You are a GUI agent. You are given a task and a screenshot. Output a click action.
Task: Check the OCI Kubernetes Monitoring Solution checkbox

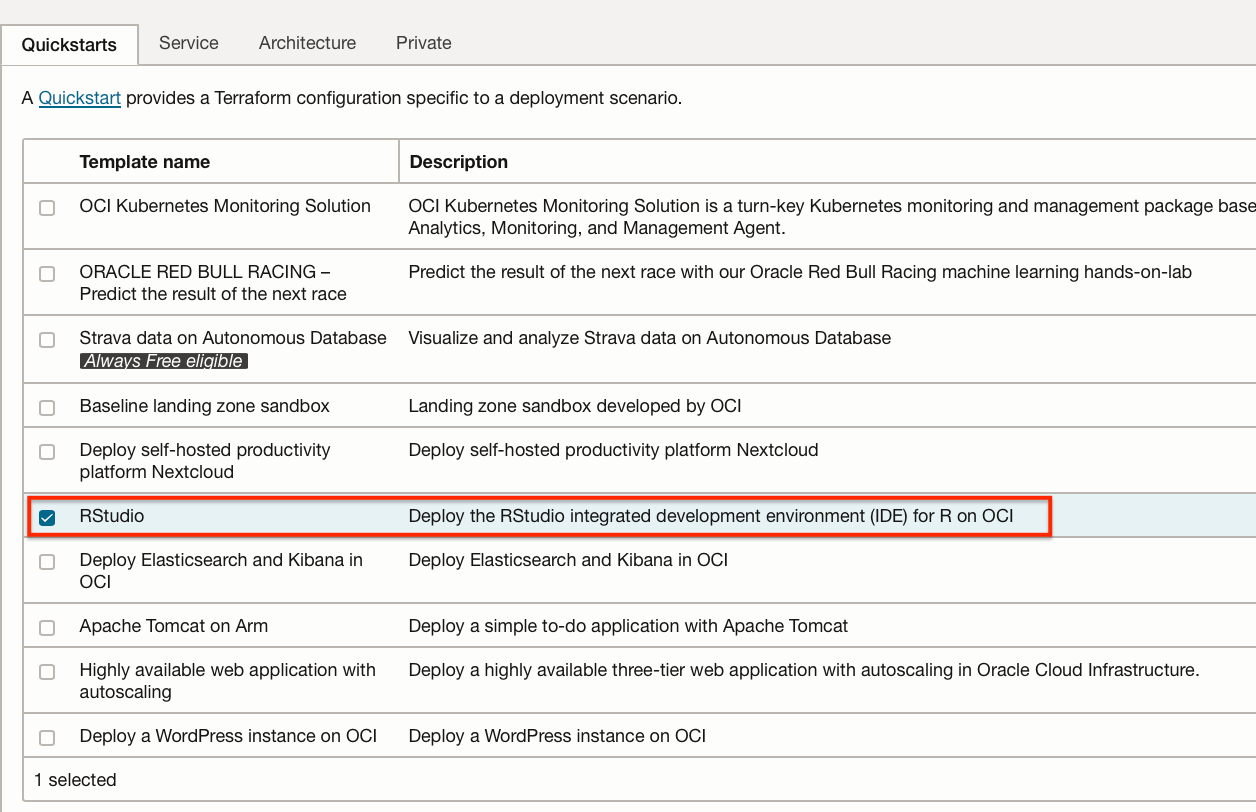(47, 208)
